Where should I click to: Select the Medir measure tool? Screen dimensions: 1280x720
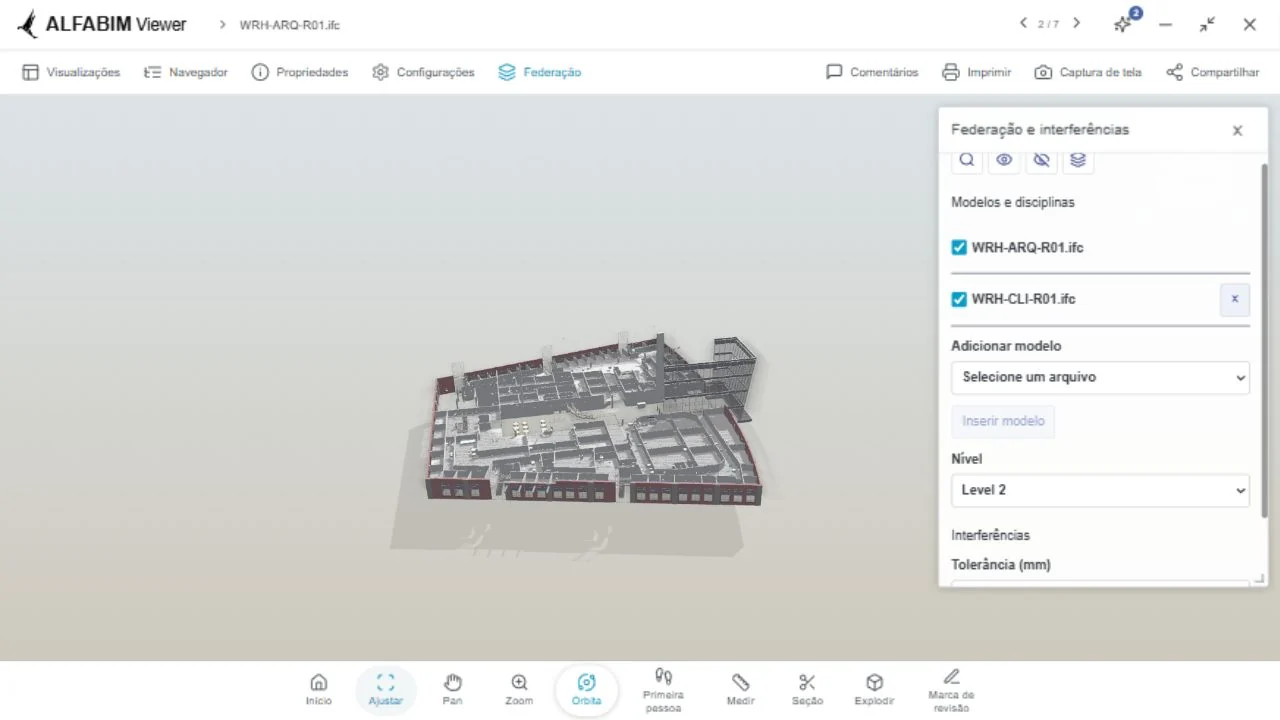pyautogui.click(x=740, y=690)
